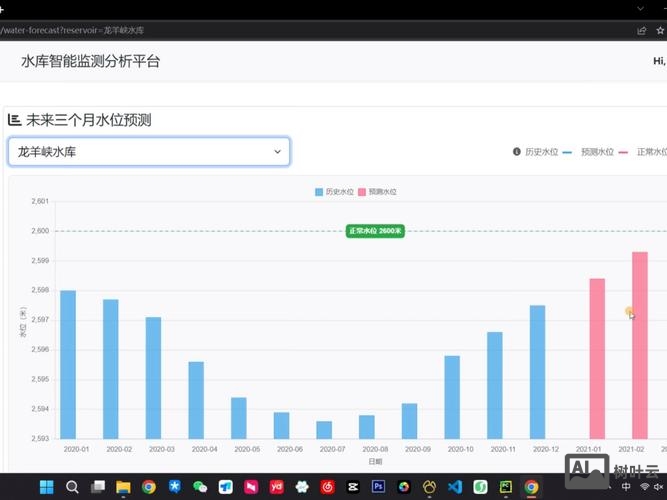Toggle 历史水位 series in chart legend

pyautogui.click(x=334, y=192)
